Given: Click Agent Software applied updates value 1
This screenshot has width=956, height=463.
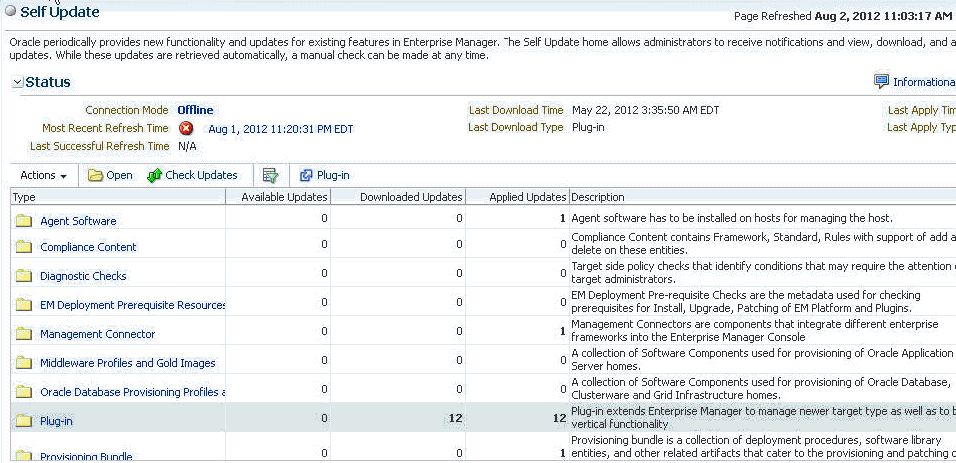Looking at the screenshot, I should 563,218.
